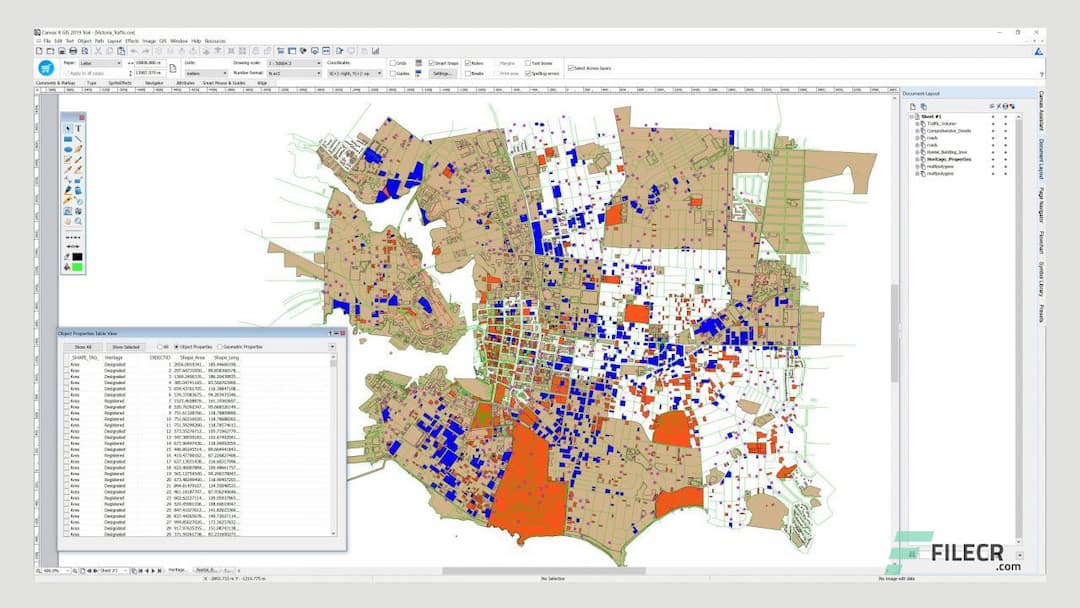Uncheck the Rulers option

pos(467,63)
